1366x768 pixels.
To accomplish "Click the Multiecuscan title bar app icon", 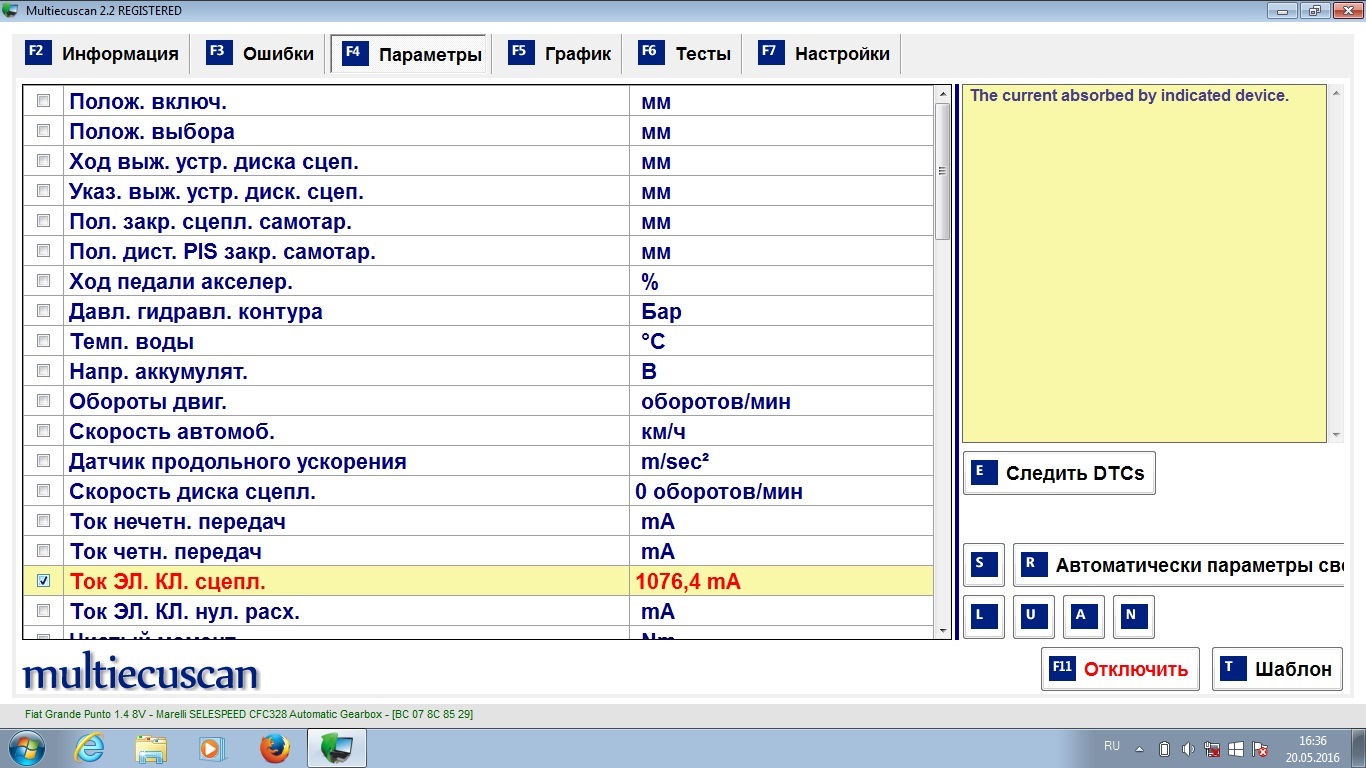I will tap(11, 10).
